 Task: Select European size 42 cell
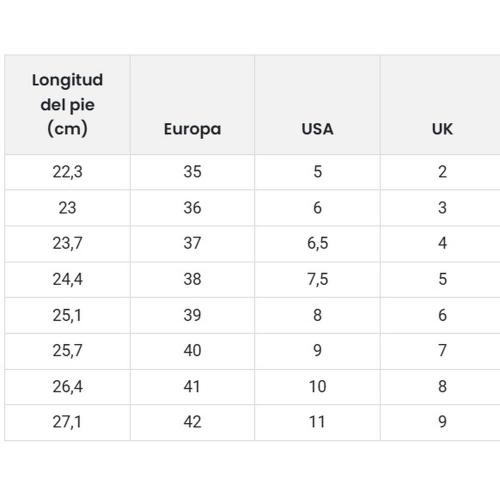192,422
